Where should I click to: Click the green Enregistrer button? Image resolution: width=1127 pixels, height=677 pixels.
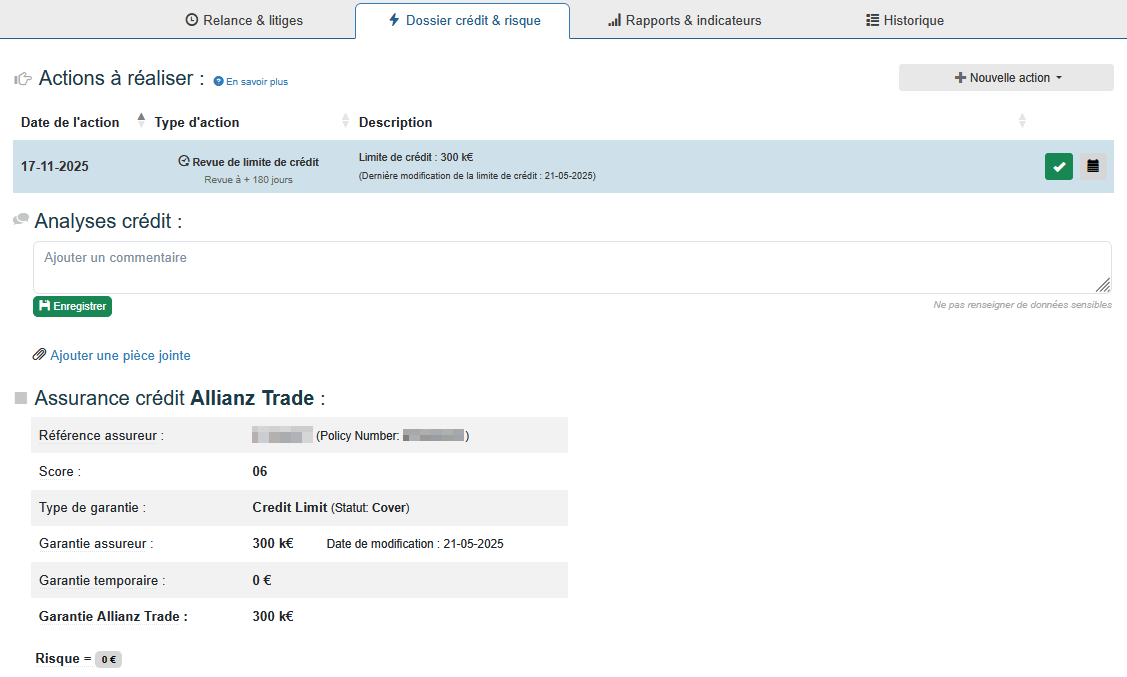coord(72,306)
